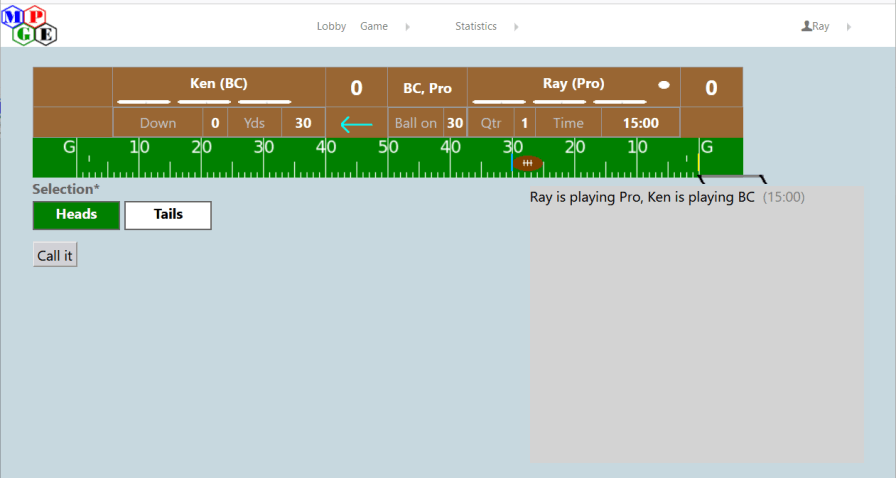Image resolution: width=896 pixels, height=478 pixels.
Task: Click the 50 yard line marker
Action: pyautogui.click(x=388, y=148)
